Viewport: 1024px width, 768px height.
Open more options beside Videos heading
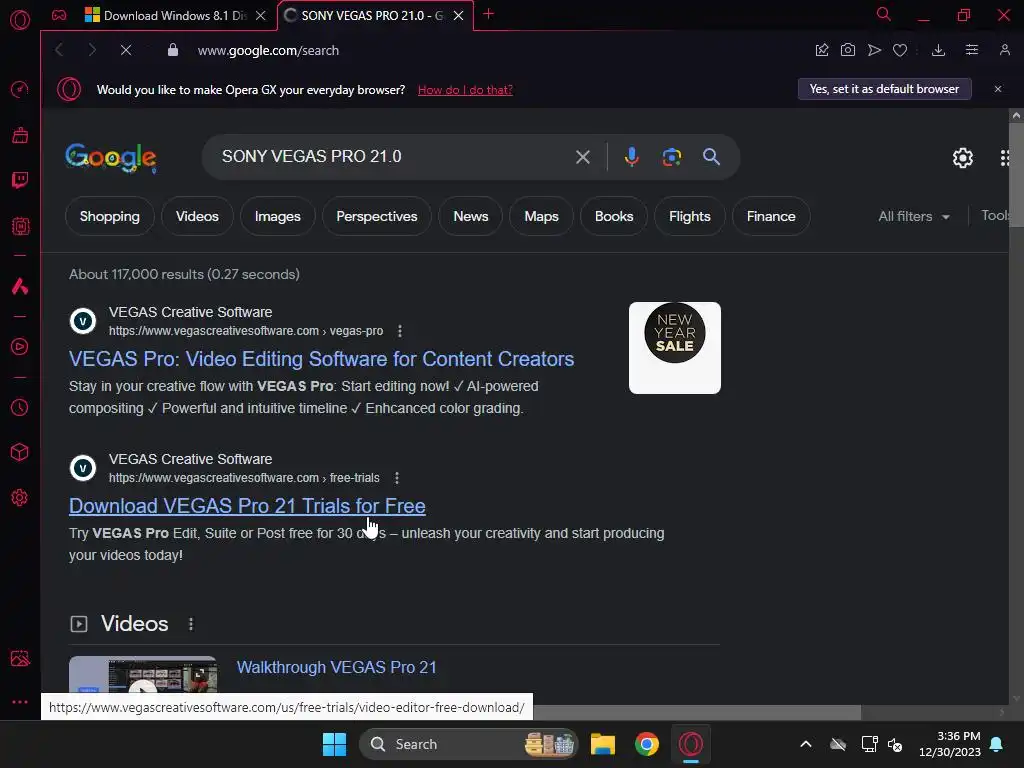tap(191, 624)
